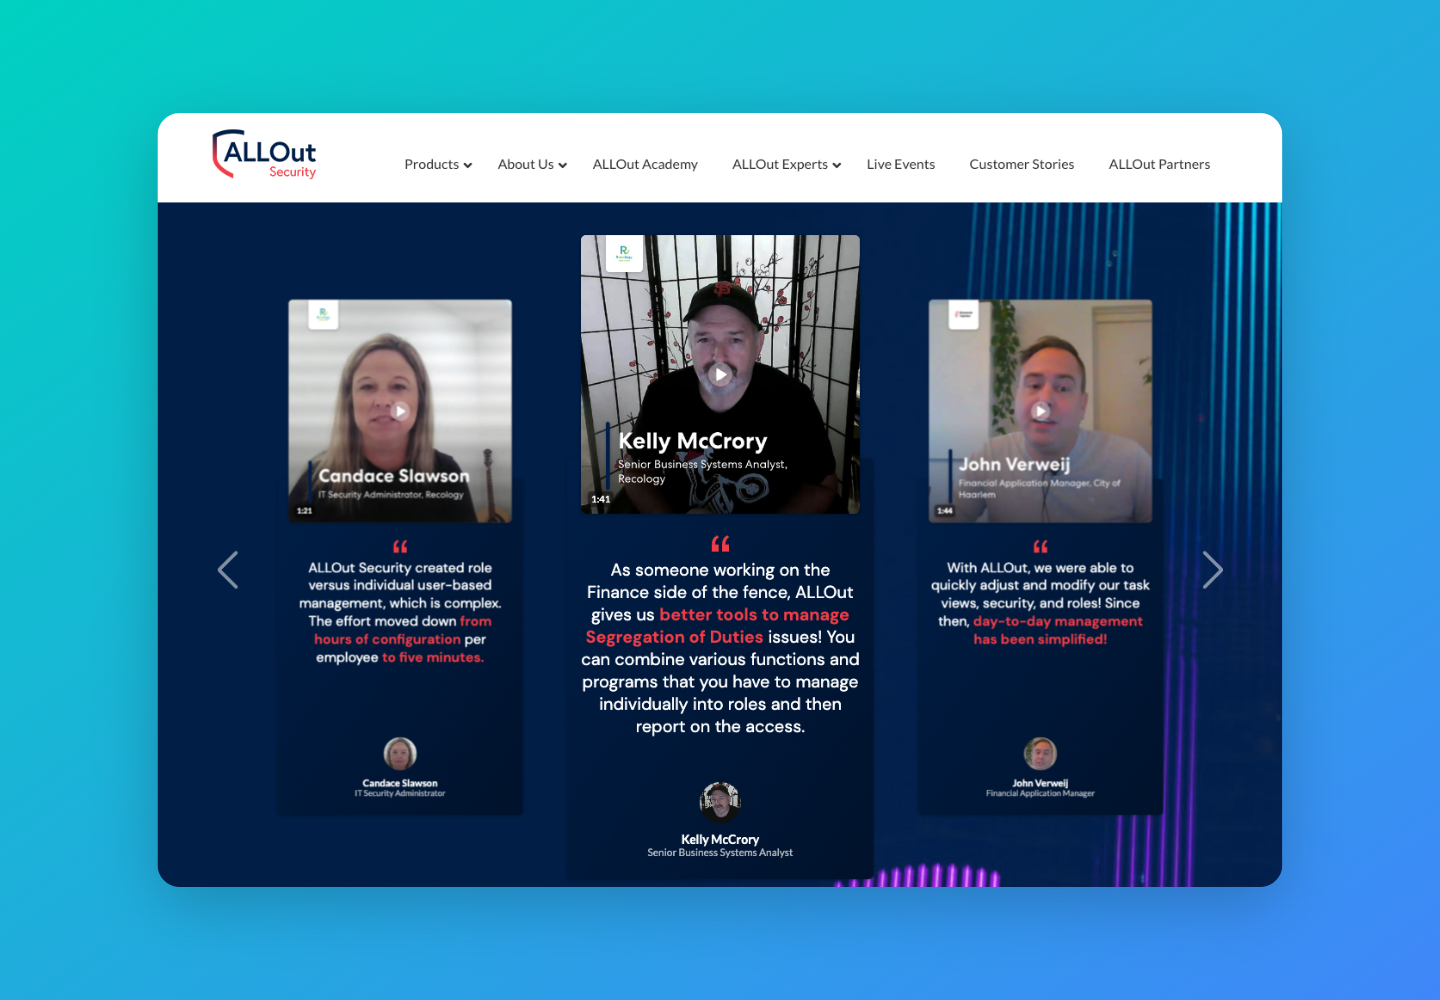Click the 1:41 duration on Kelly's video
1440x1000 pixels.
[x=600, y=499]
